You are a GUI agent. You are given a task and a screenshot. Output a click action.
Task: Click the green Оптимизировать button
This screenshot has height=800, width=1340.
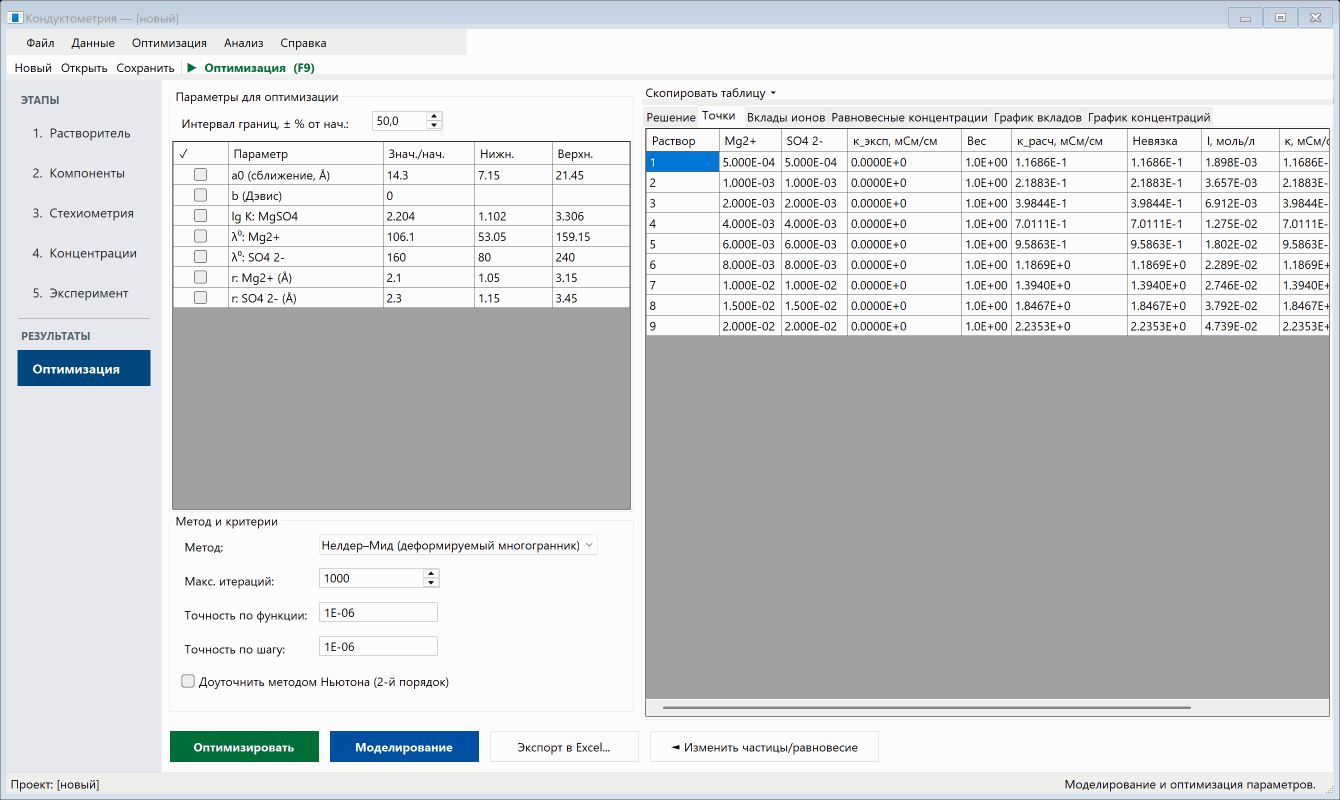(x=244, y=747)
